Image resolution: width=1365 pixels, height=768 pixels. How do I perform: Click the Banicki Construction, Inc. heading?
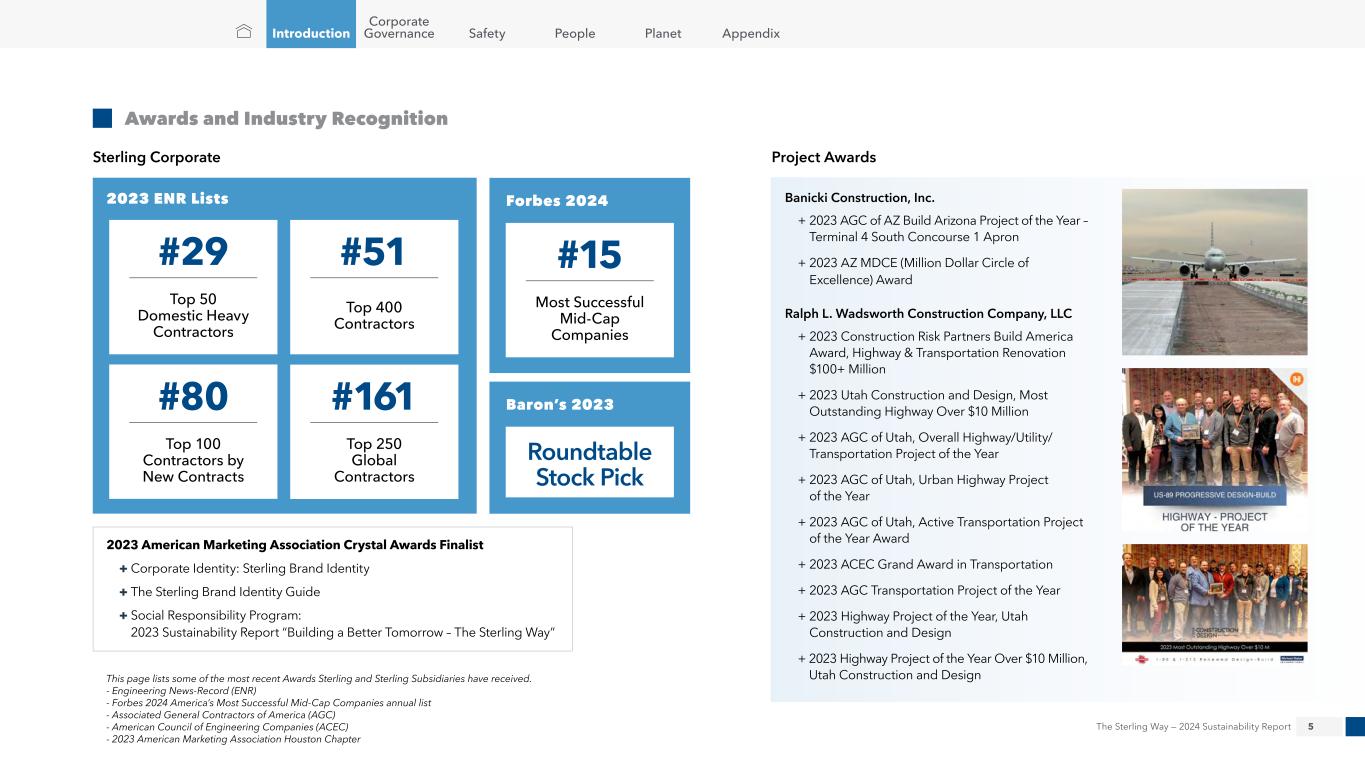tap(859, 198)
